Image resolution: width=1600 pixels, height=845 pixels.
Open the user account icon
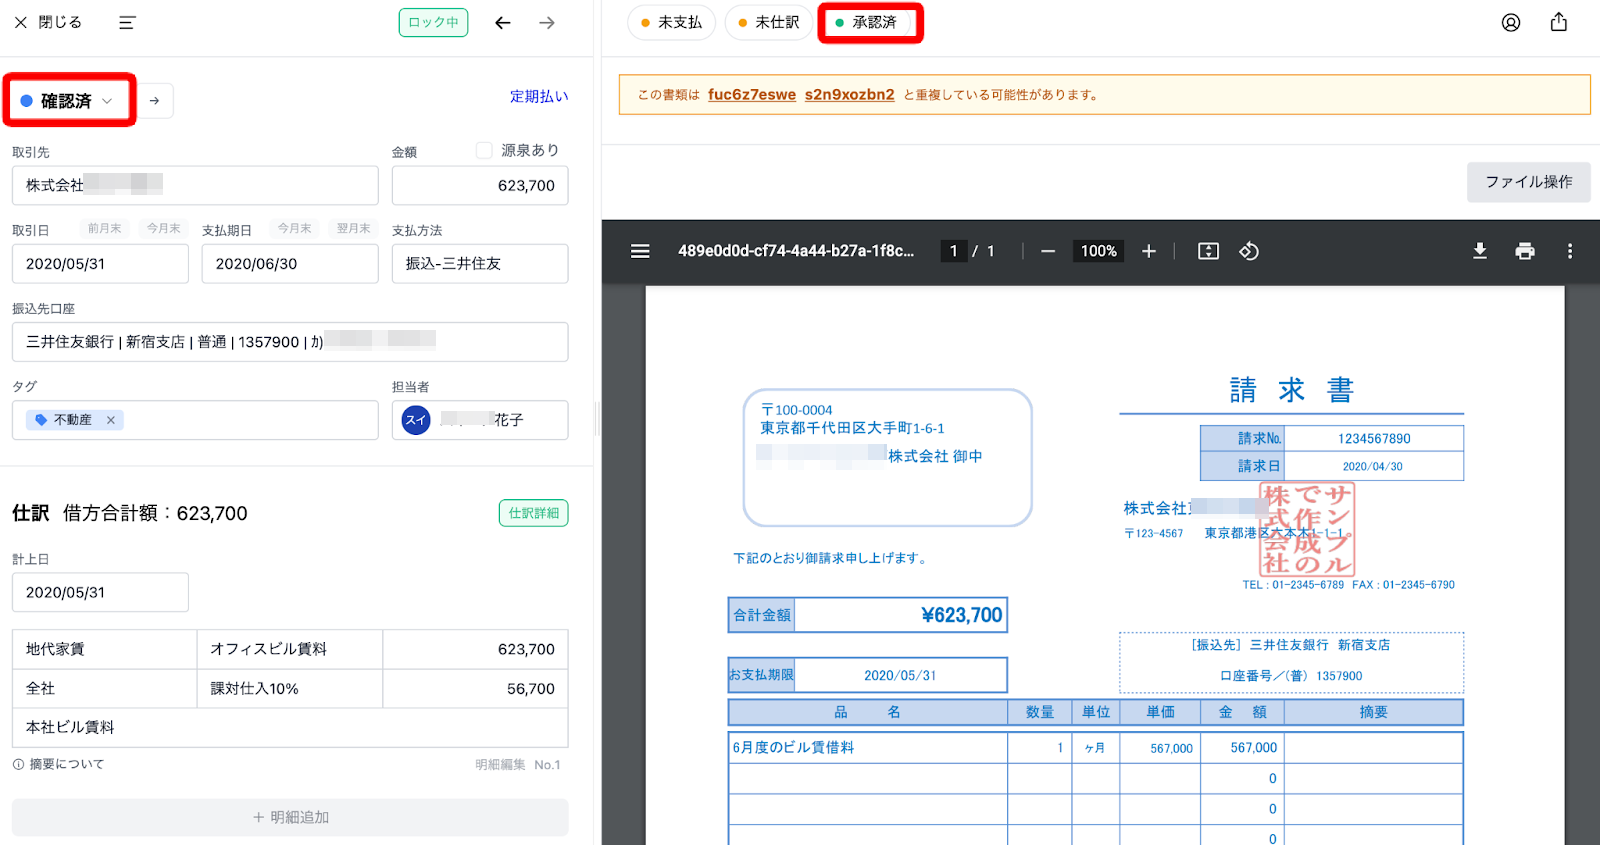(1511, 22)
